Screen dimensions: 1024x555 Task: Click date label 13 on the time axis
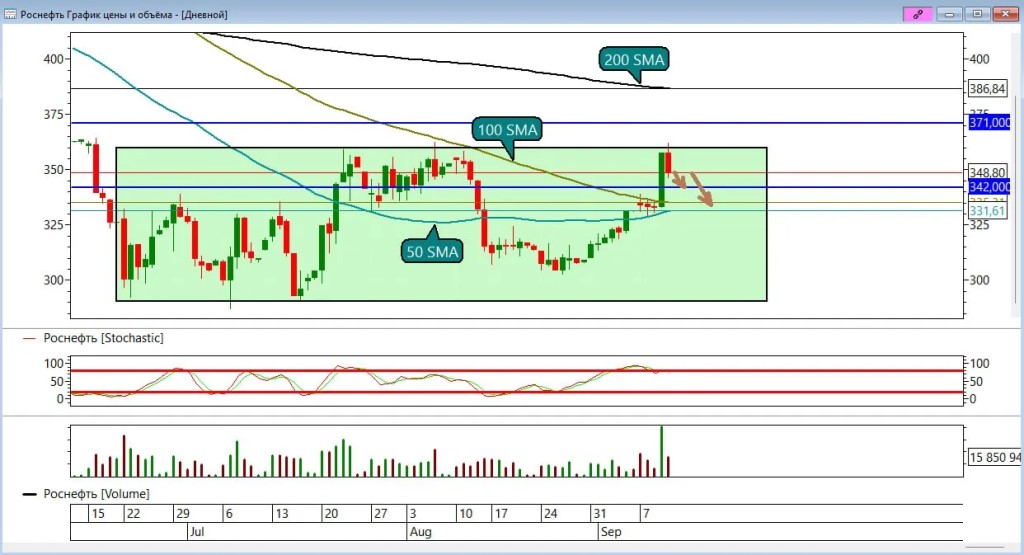281,513
